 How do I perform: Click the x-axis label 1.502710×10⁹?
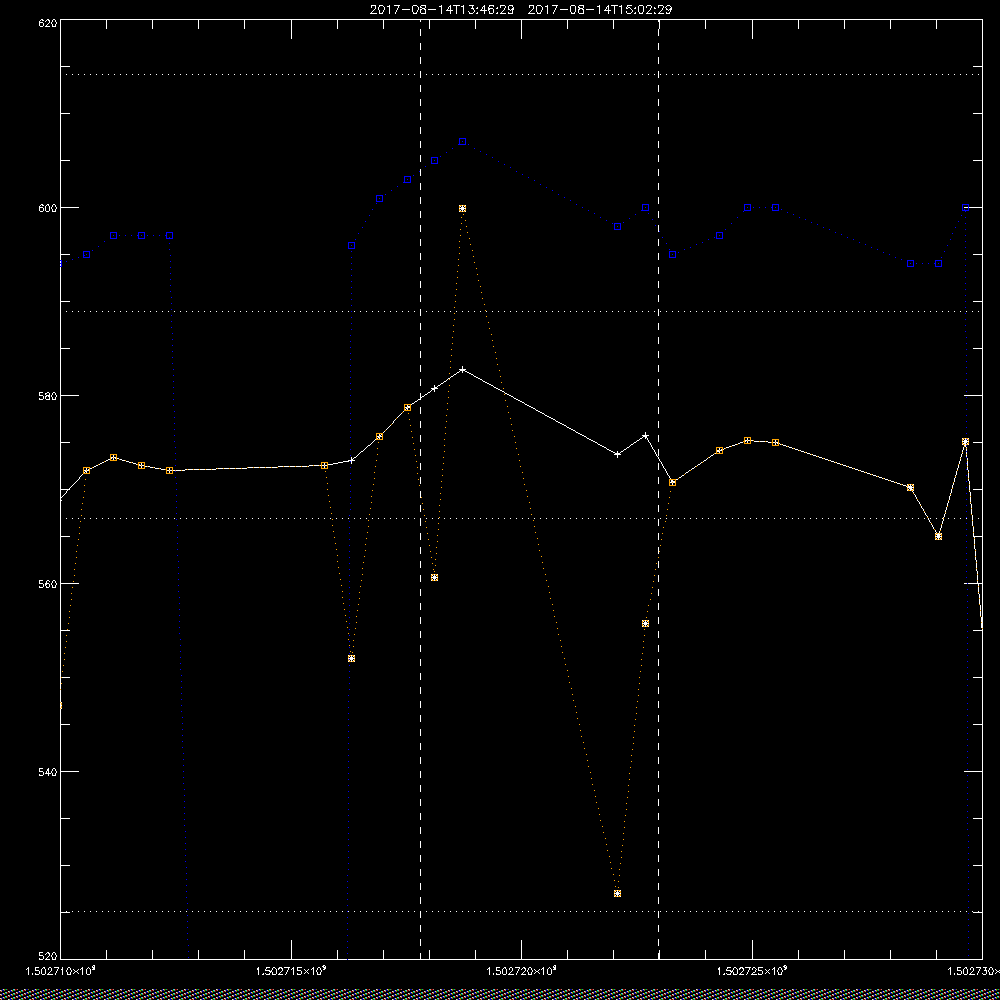coord(61,971)
